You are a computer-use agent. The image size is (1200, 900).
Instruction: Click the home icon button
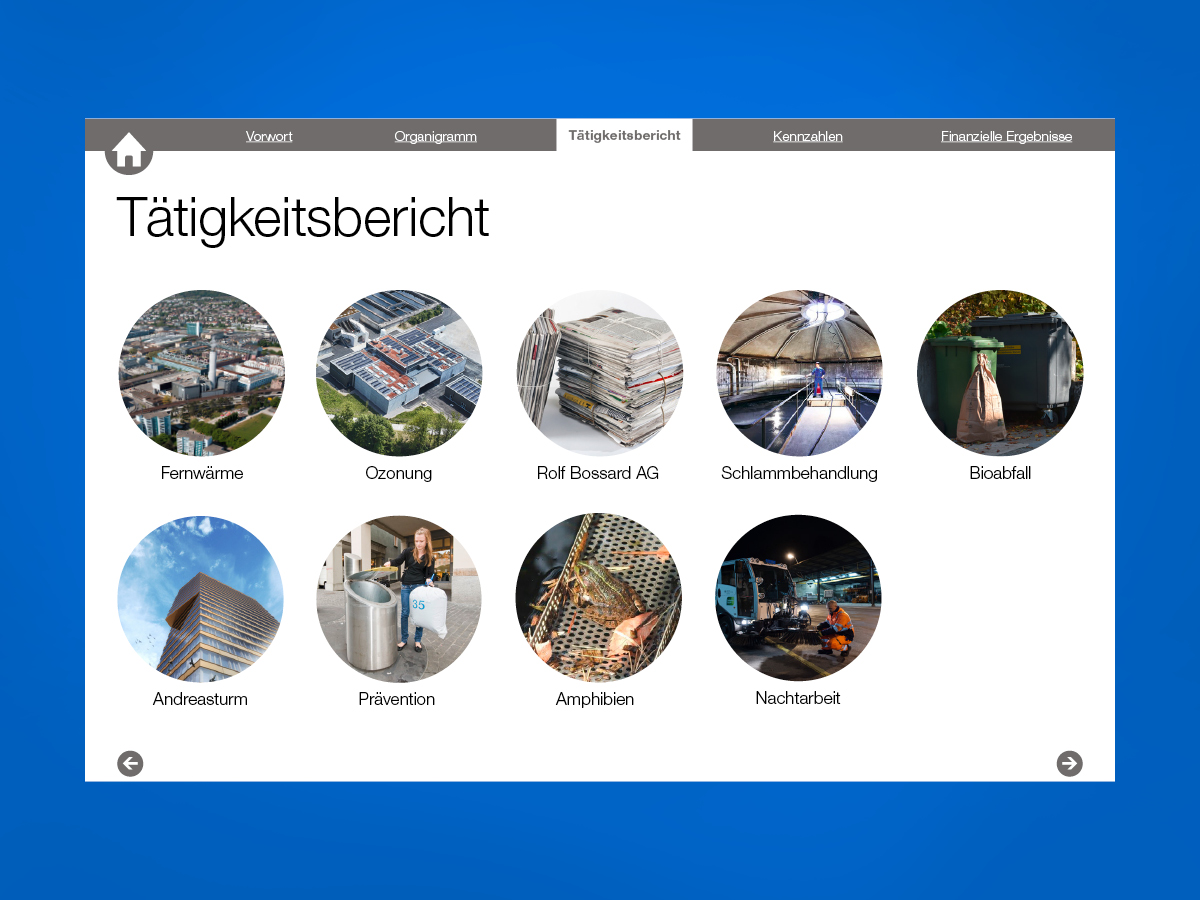click(x=129, y=151)
